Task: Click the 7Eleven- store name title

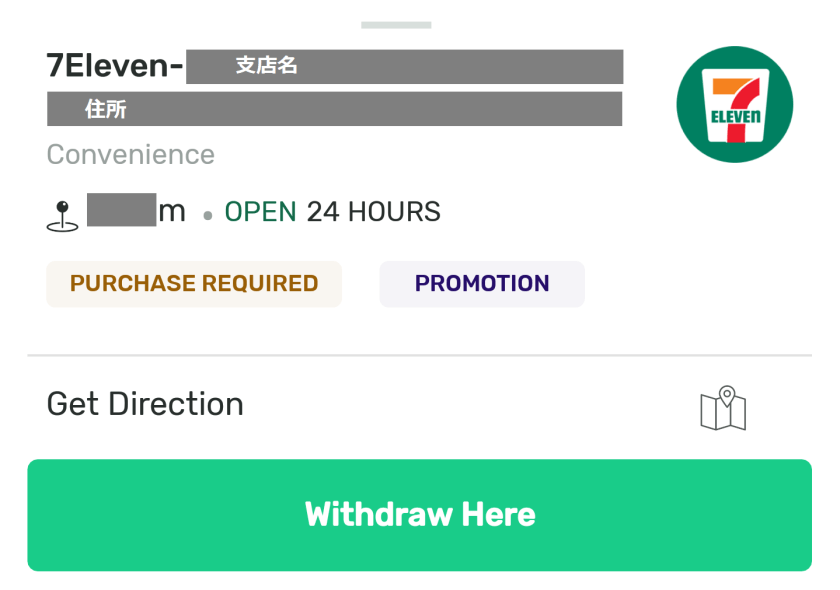Action: click(x=114, y=66)
